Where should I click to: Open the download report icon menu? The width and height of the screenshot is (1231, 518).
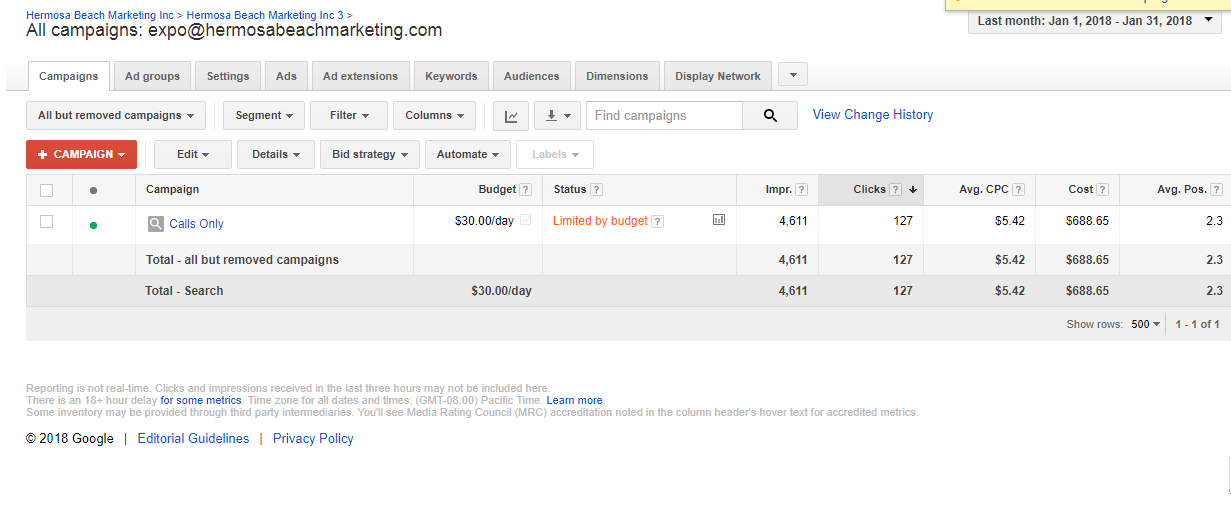557,116
